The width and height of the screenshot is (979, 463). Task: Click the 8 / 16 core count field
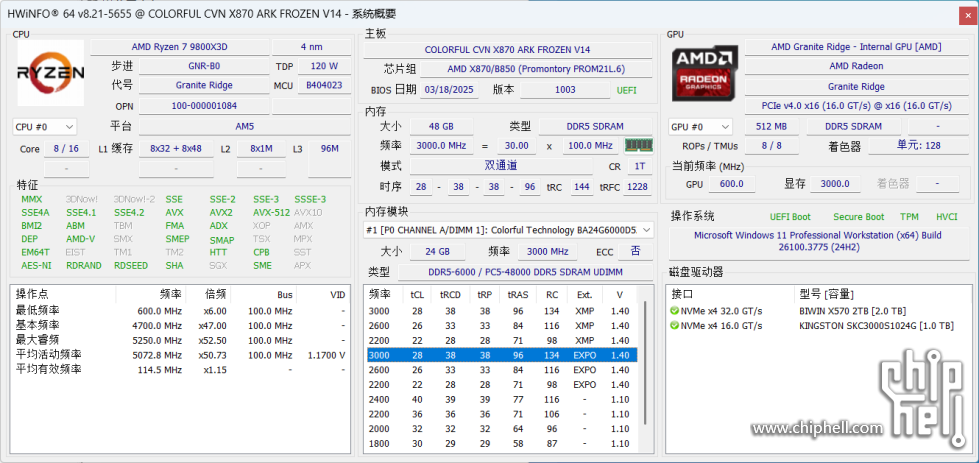click(67, 149)
